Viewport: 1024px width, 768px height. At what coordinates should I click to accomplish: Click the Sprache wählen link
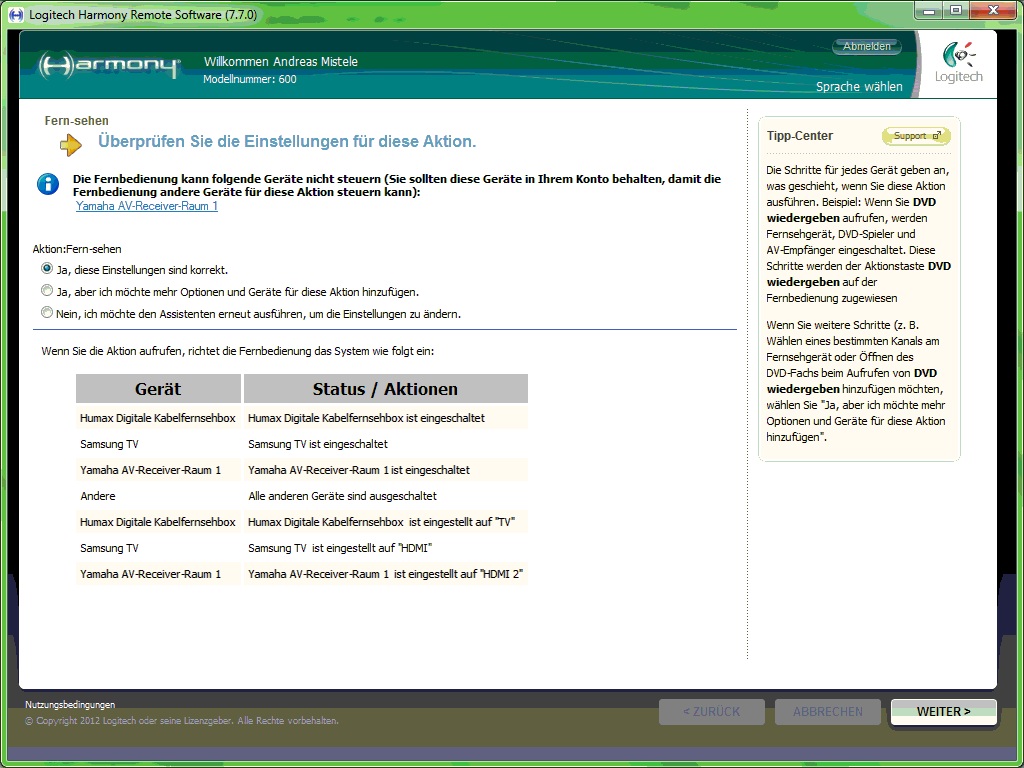[x=858, y=87]
